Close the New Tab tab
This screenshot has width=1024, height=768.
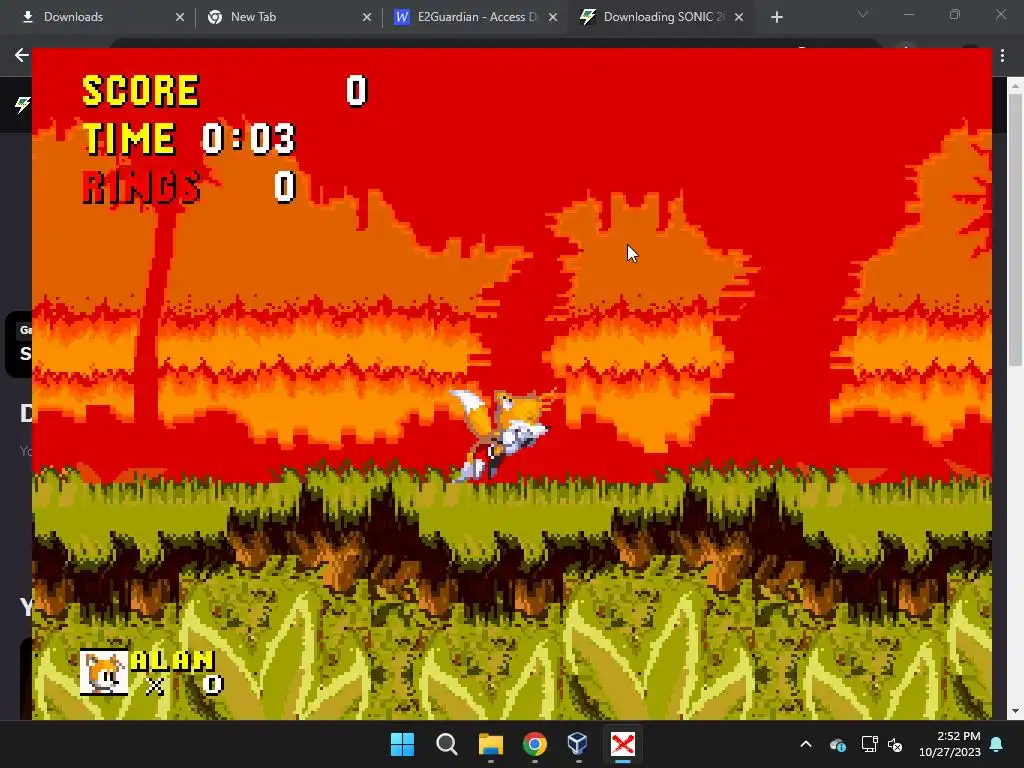(366, 17)
